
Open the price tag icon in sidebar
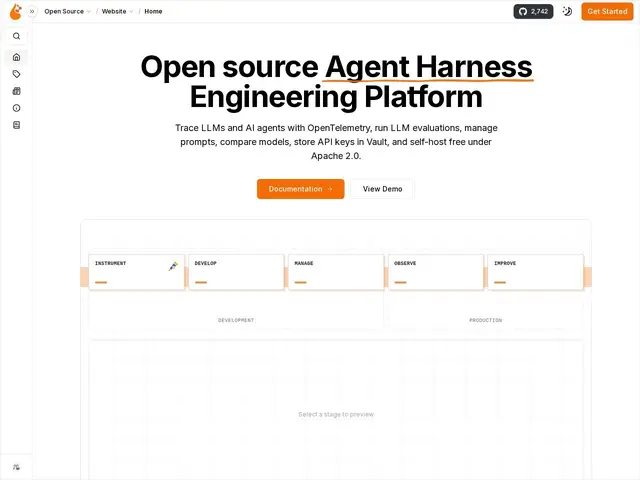point(16,74)
